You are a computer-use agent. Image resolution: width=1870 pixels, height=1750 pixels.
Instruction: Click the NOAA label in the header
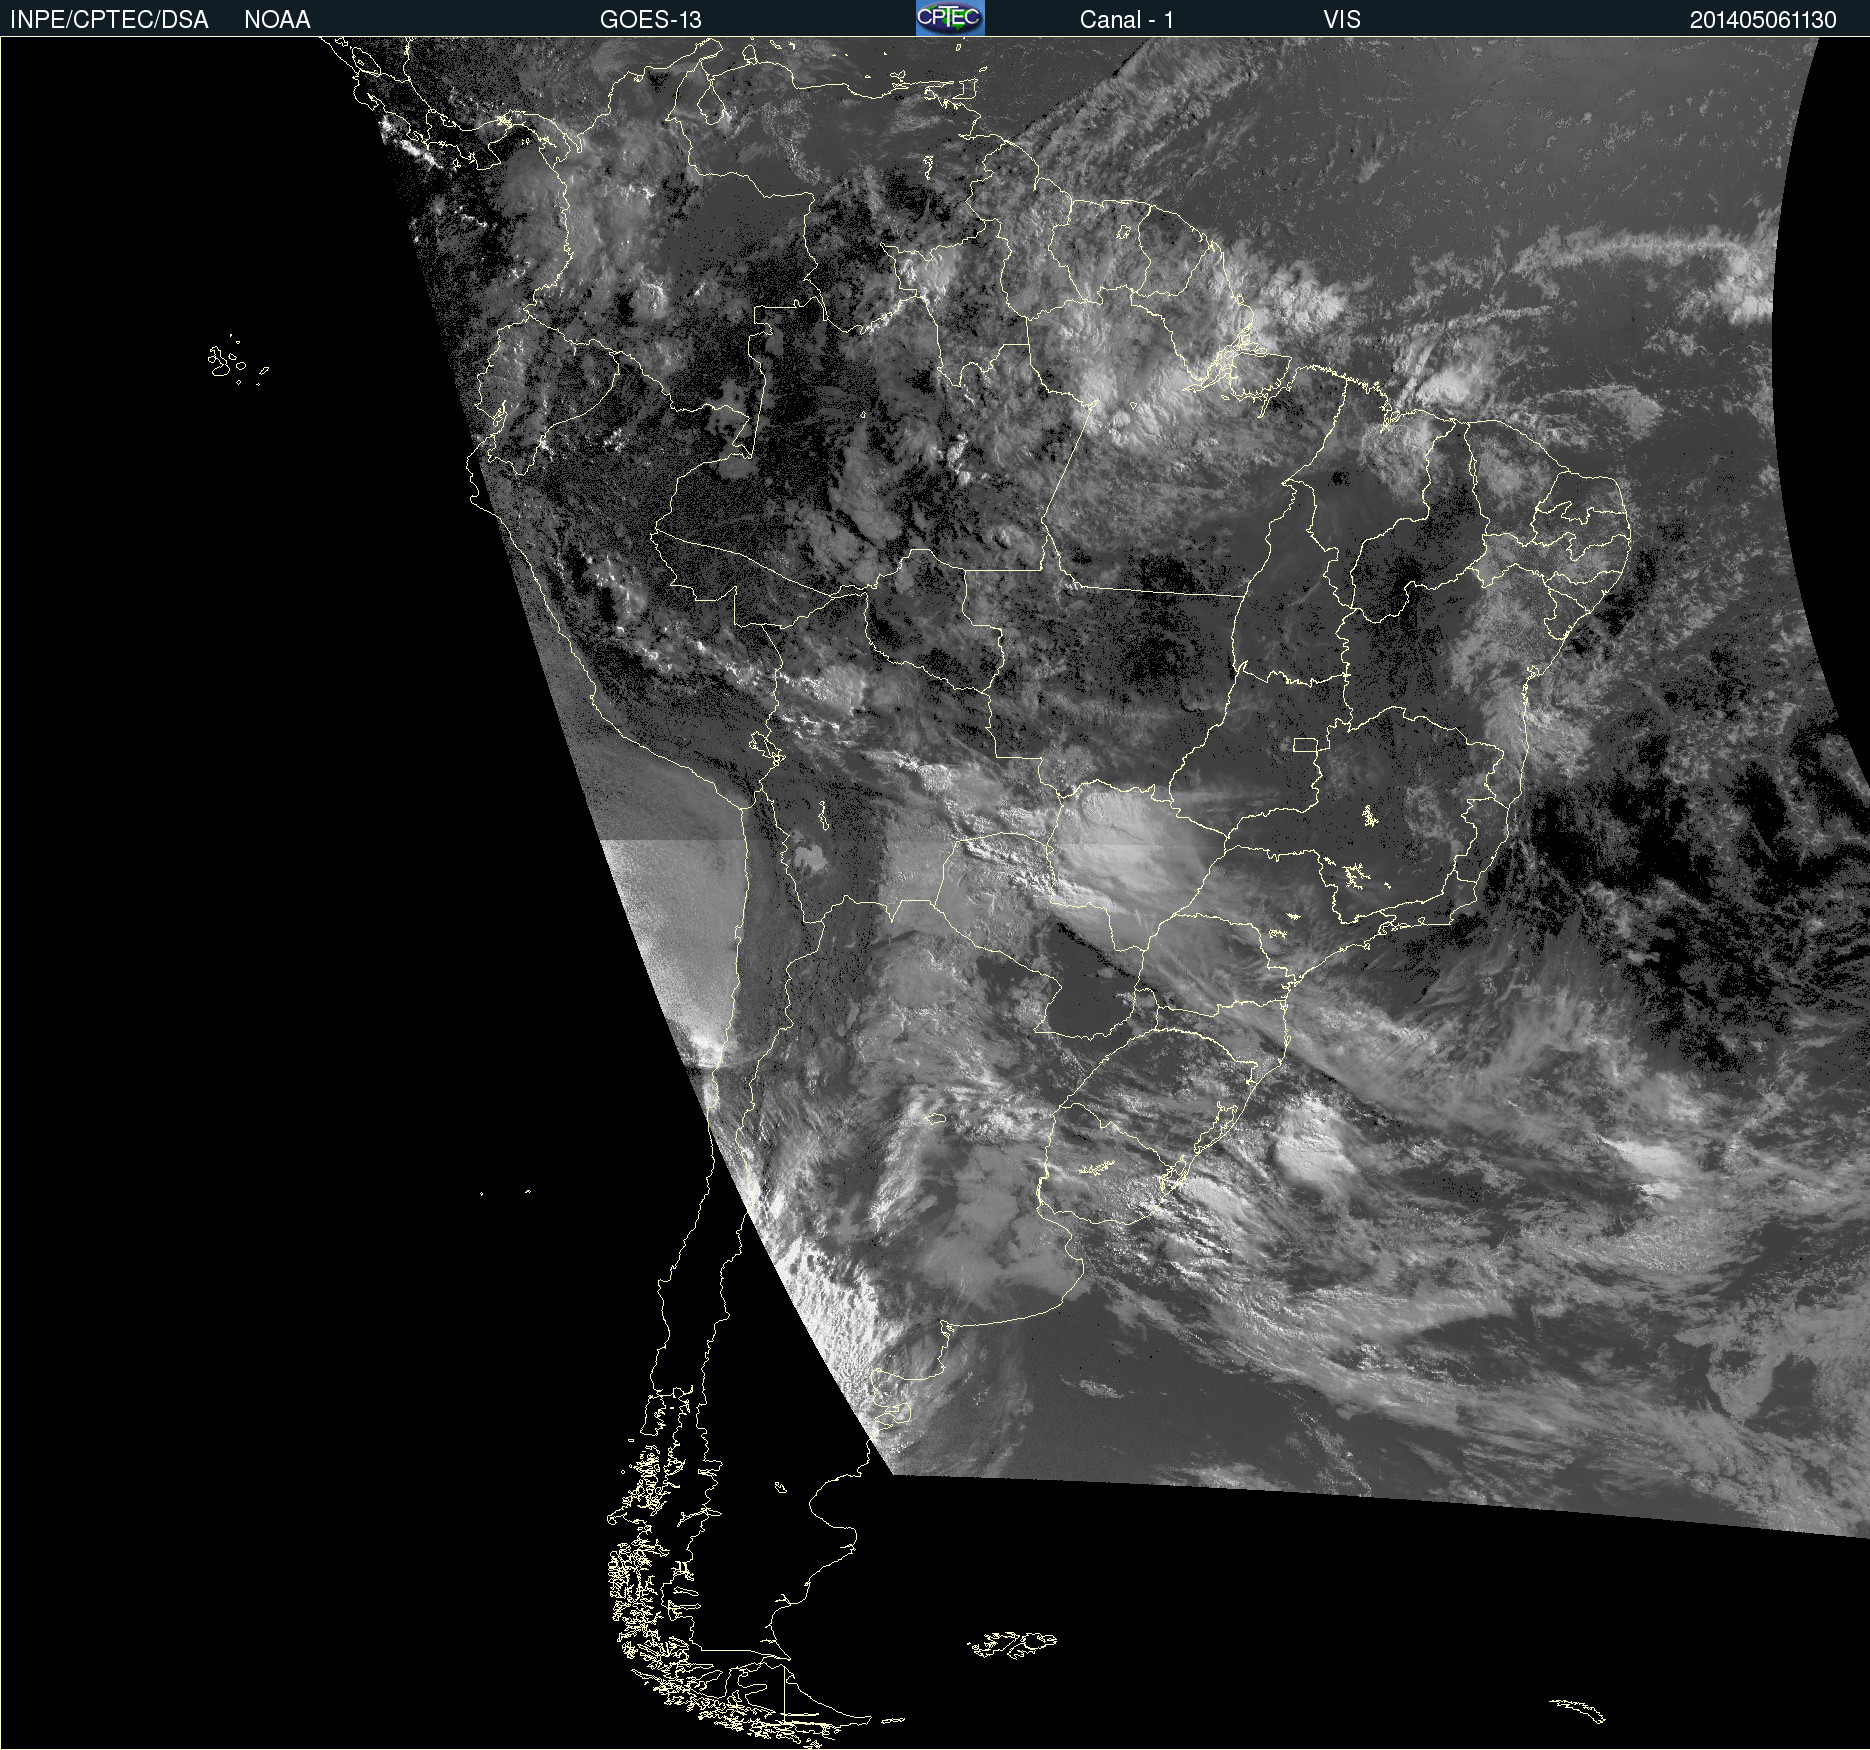[277, 20]
